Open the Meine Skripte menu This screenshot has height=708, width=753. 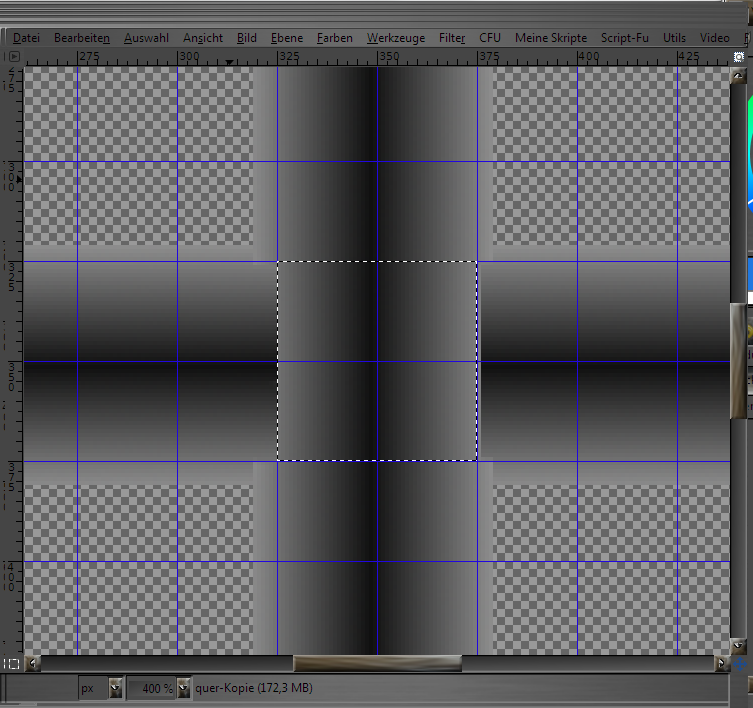pyautogui.click(x=551, y=38)
